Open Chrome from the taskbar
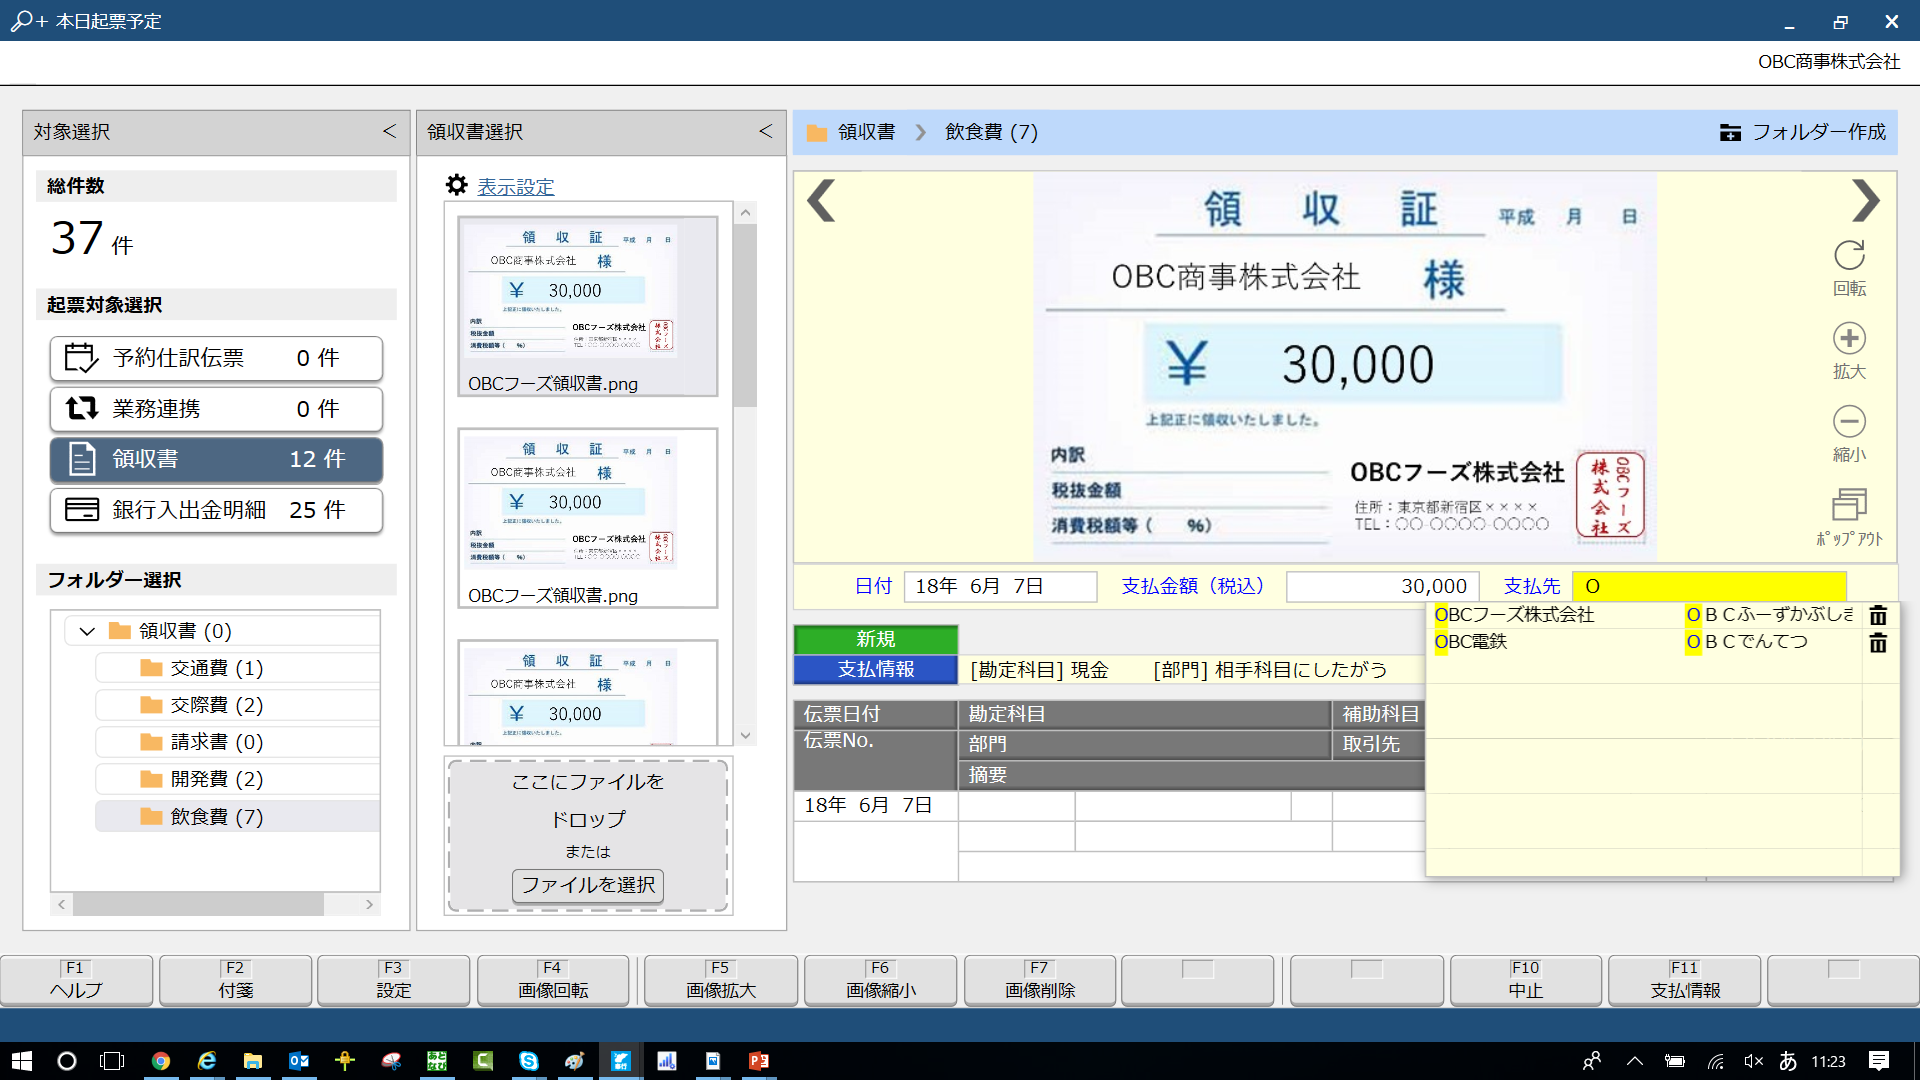 point(160,1061)
